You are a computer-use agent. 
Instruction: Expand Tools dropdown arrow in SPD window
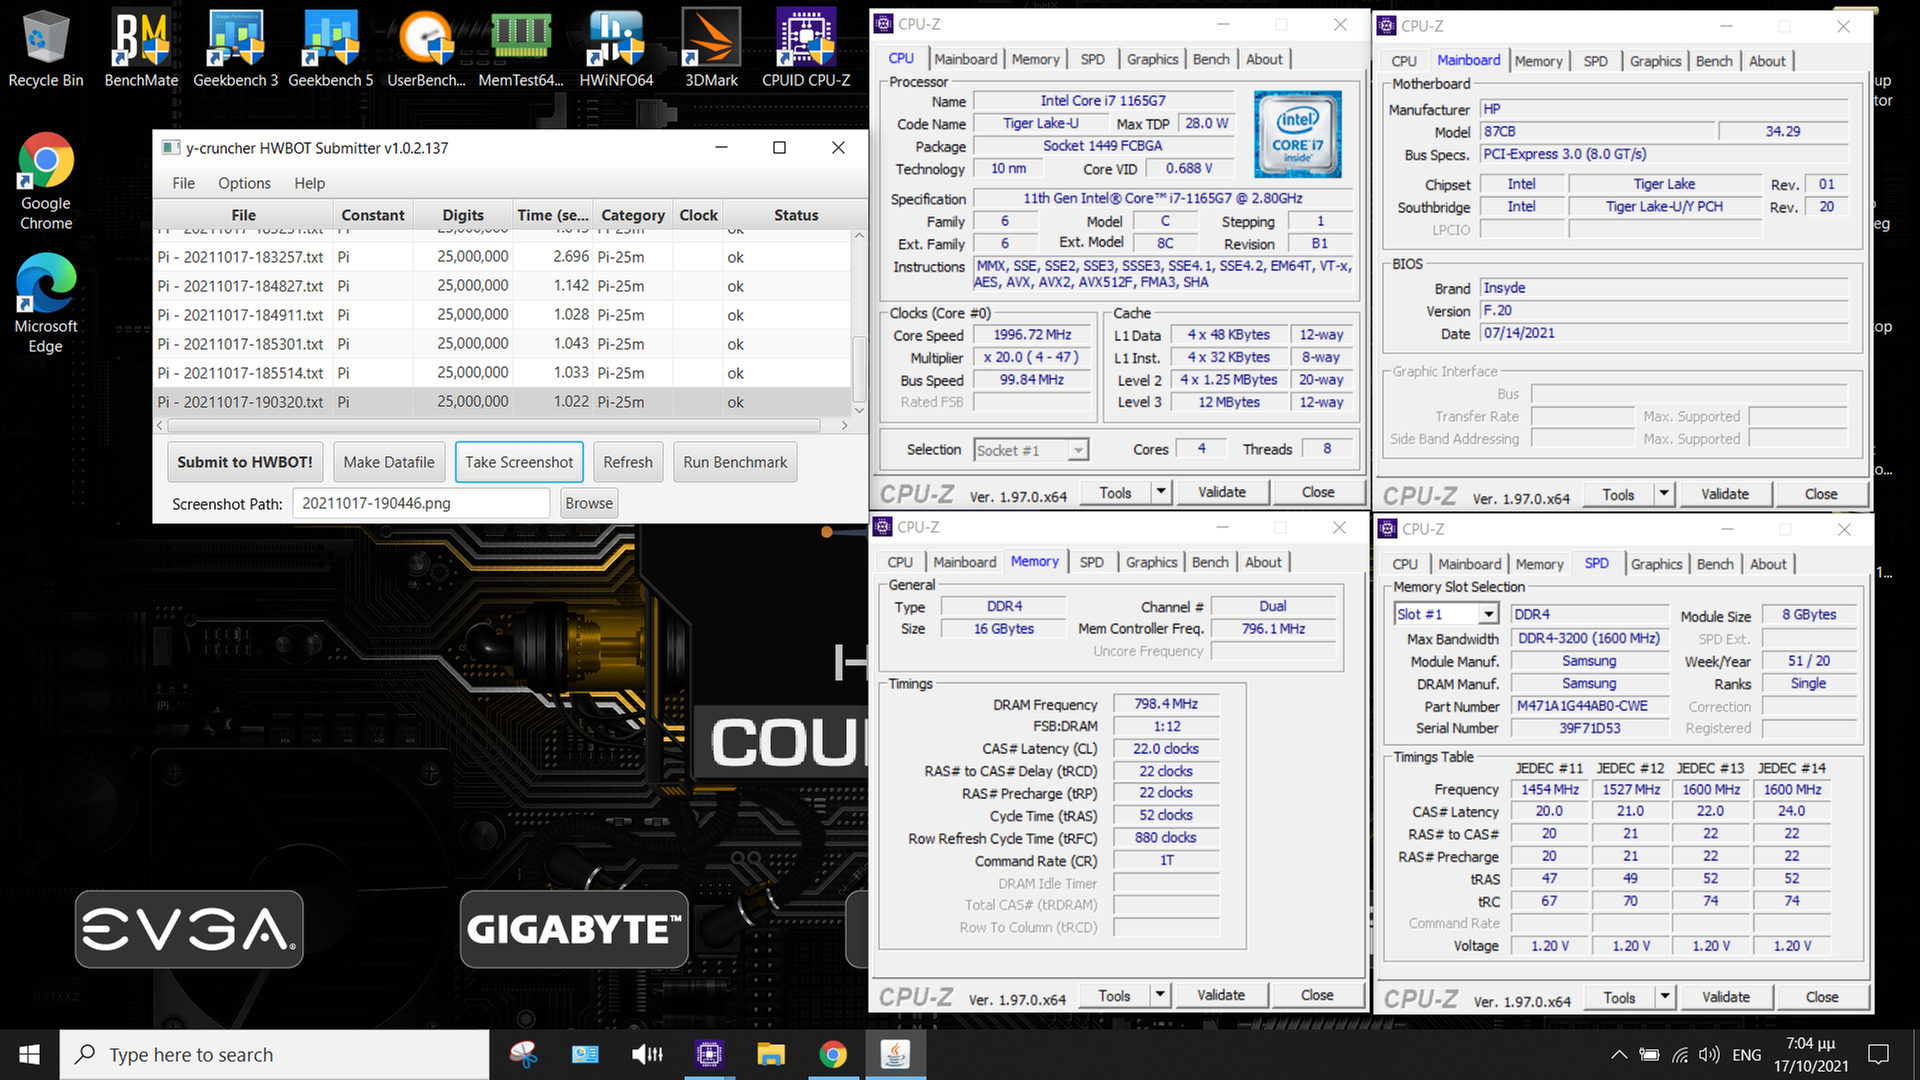click(x=1664, y=997)
